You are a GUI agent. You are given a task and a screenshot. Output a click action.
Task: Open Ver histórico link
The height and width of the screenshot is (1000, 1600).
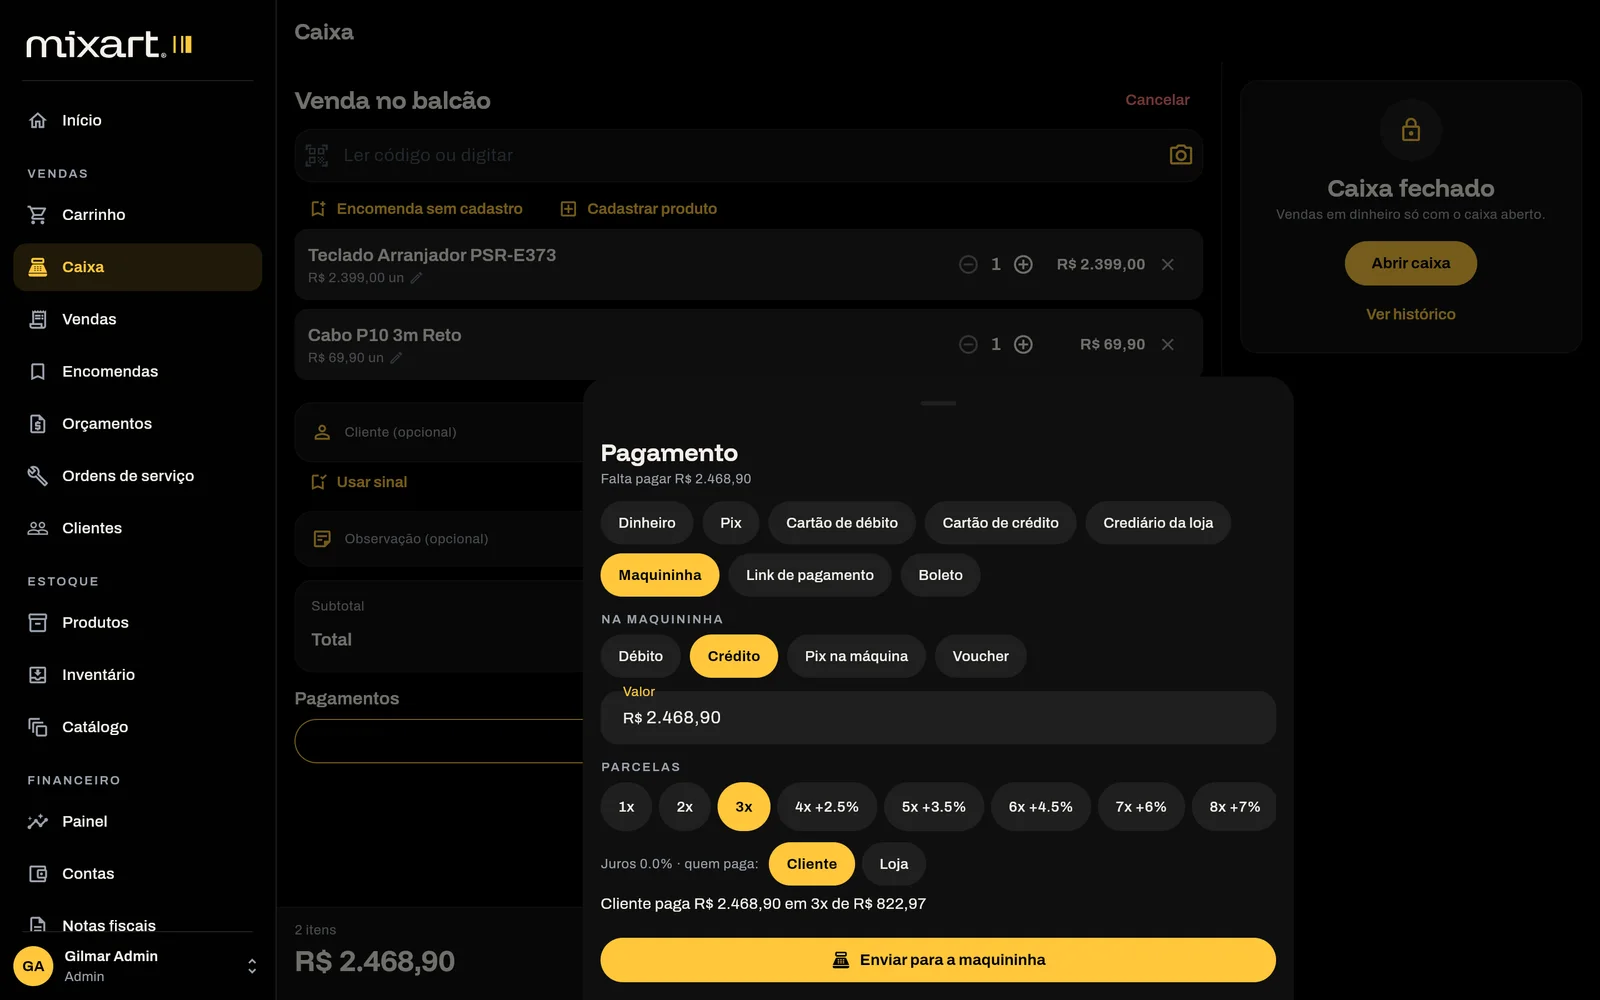[x=1411, y=314]
